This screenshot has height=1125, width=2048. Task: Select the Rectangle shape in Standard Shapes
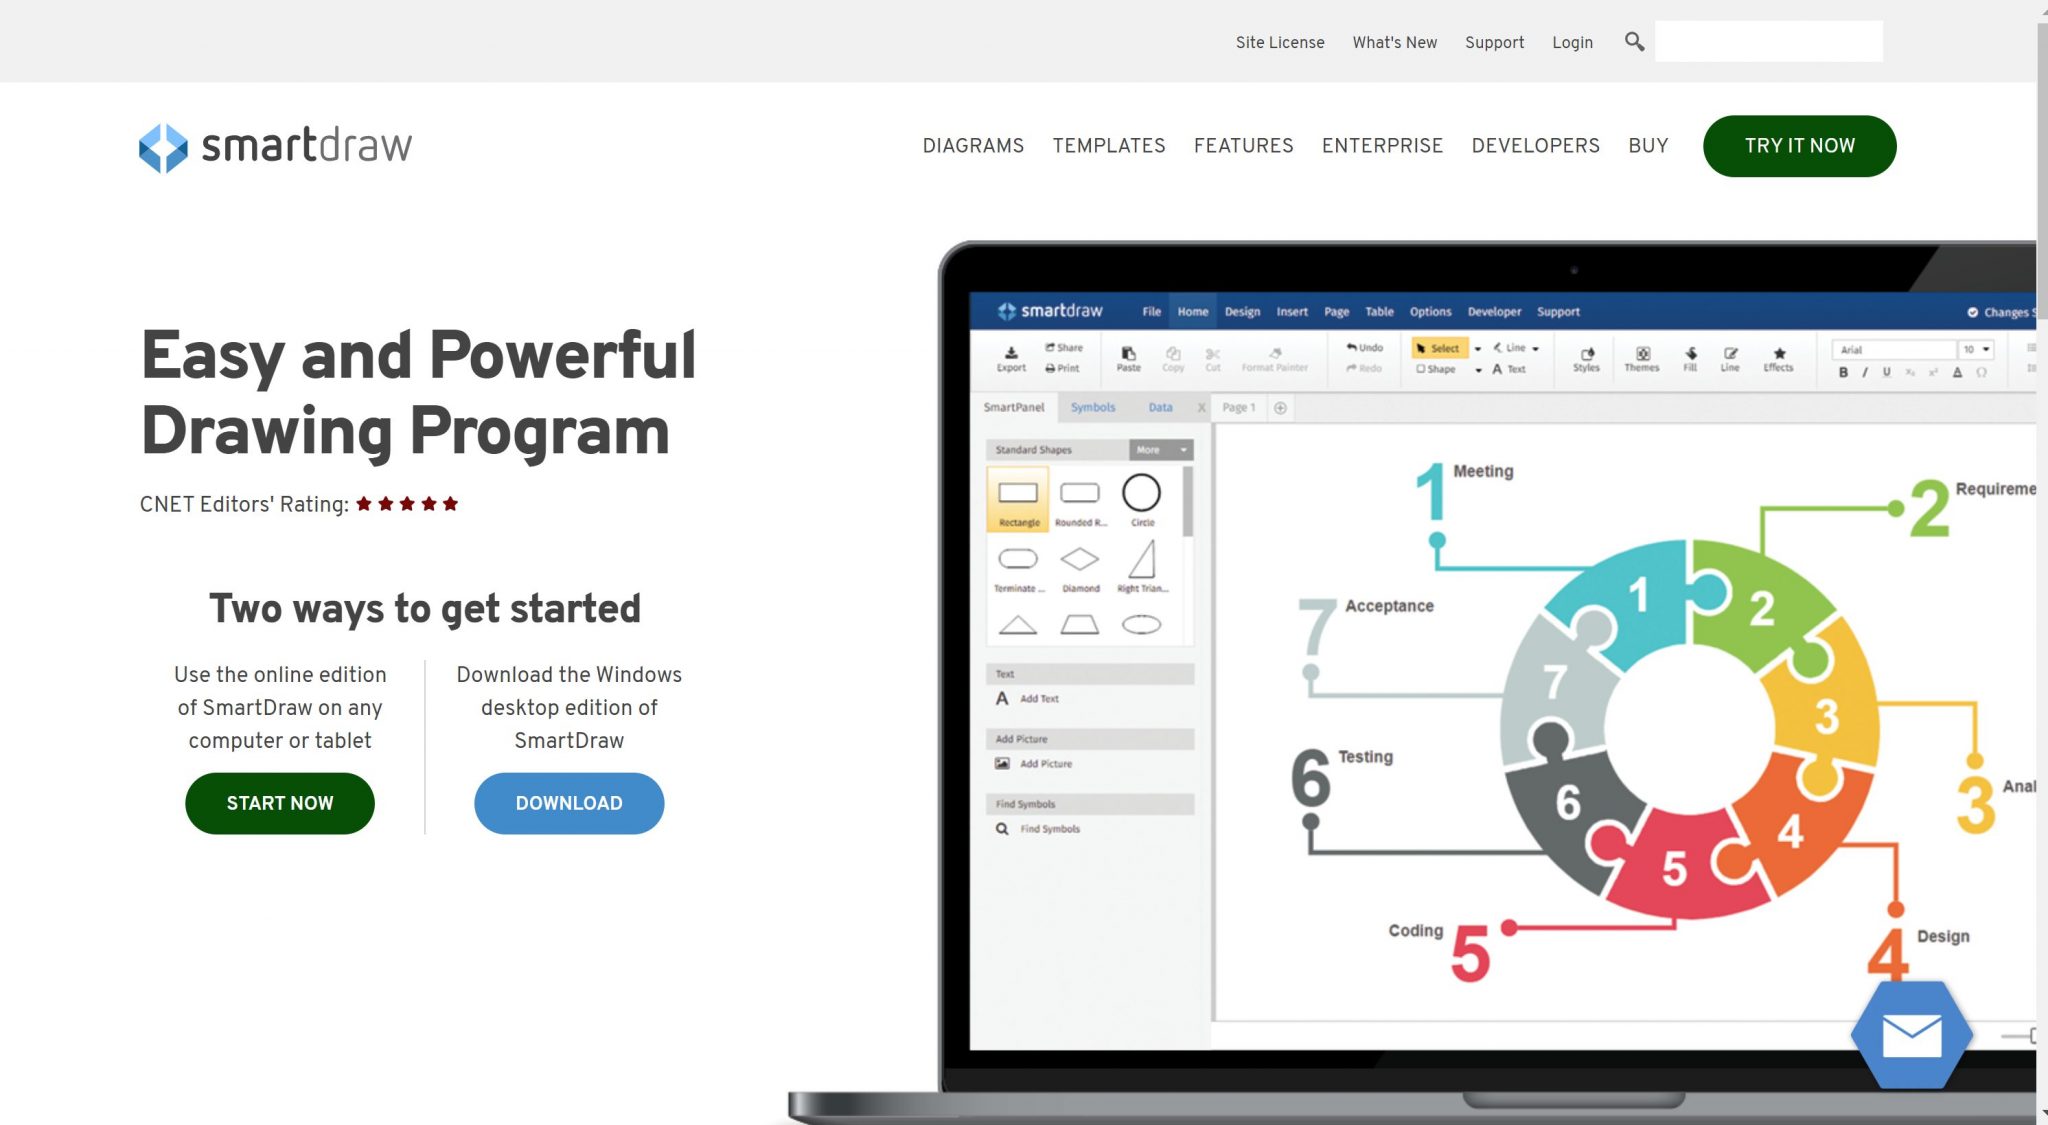tap(1018, 500)
